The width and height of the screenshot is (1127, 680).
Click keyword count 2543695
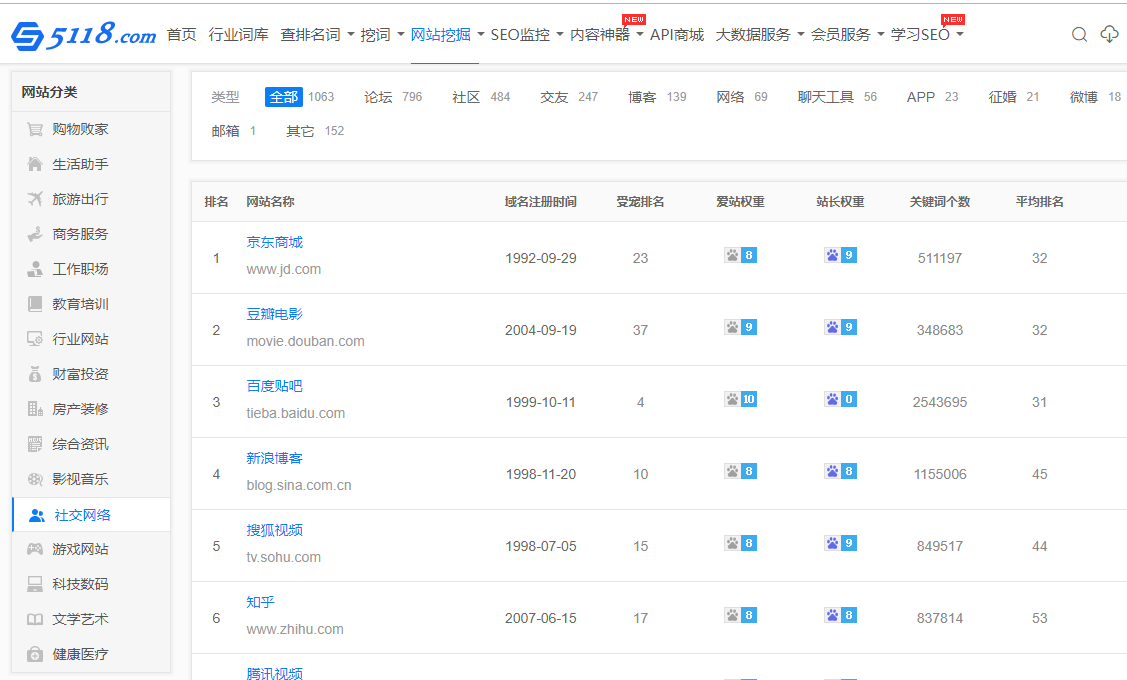point(939,403)
